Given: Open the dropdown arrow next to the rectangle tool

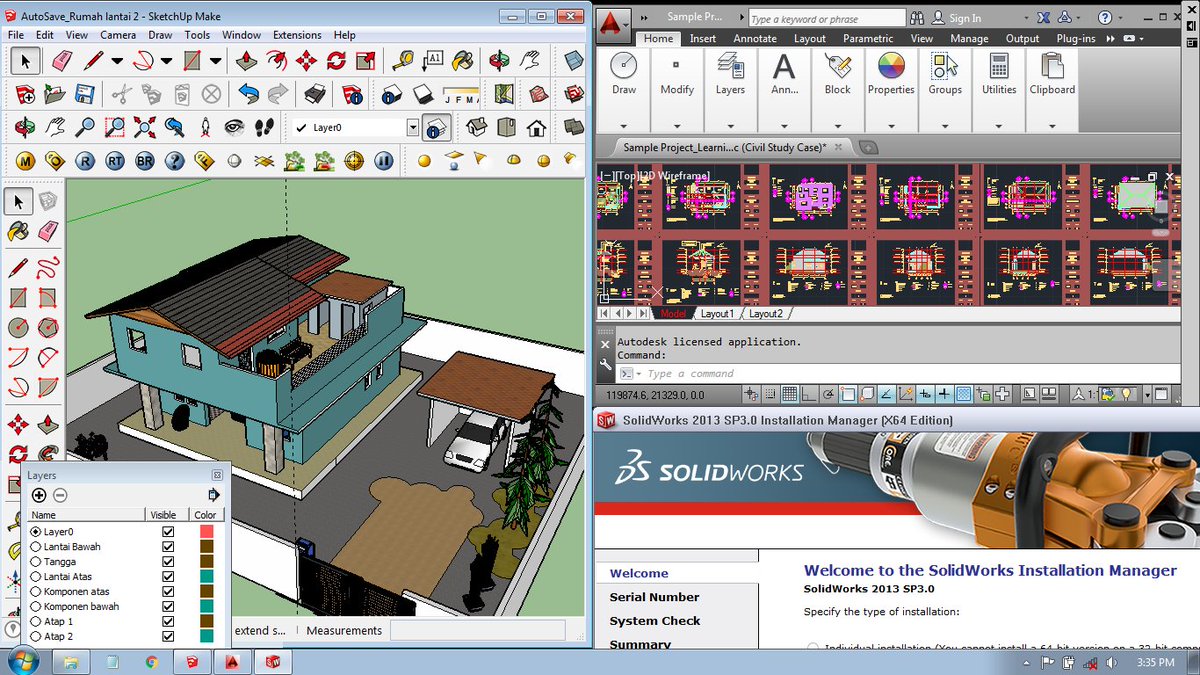Looking at the screenshot, I should click(214, 61).
